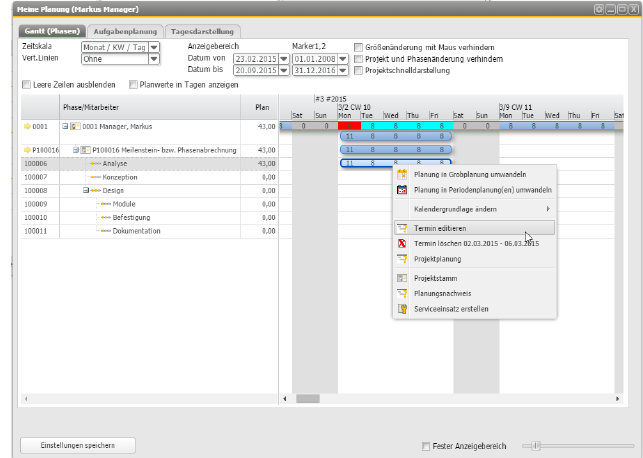The width and height of the screenshot is (643, 458).
Task: Click the project icon for P100016 Meilenstein
Action: (x=85, y=149)
